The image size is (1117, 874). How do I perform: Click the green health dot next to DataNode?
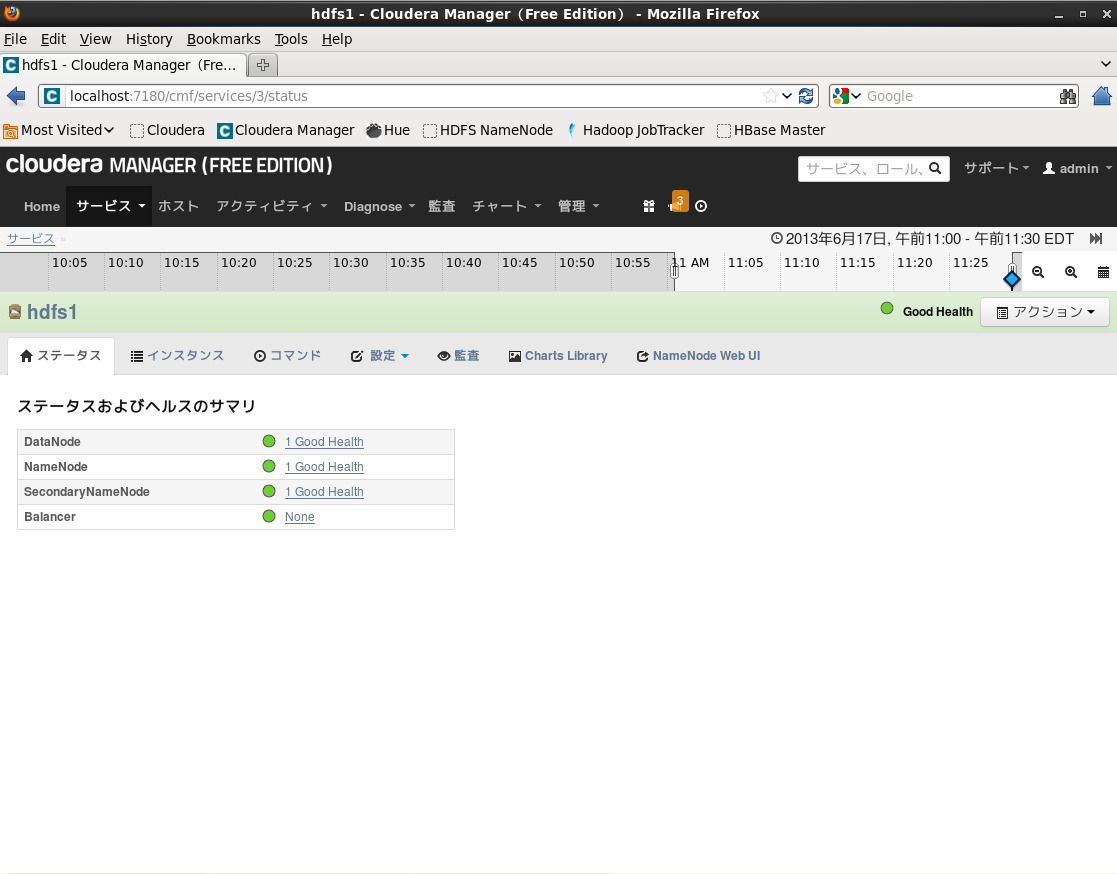pos(269,441)
